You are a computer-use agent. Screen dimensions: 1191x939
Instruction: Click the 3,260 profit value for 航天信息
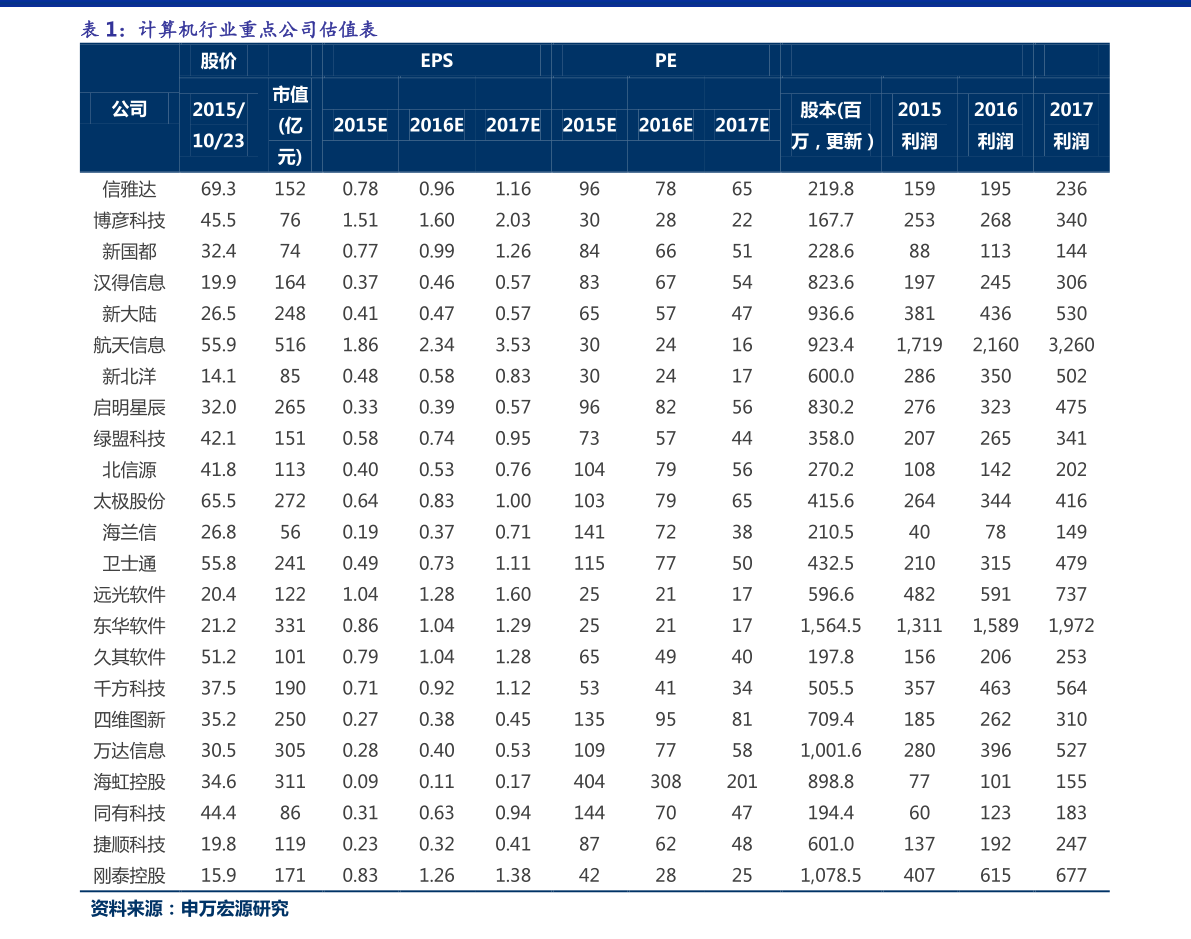(1070, 345)
